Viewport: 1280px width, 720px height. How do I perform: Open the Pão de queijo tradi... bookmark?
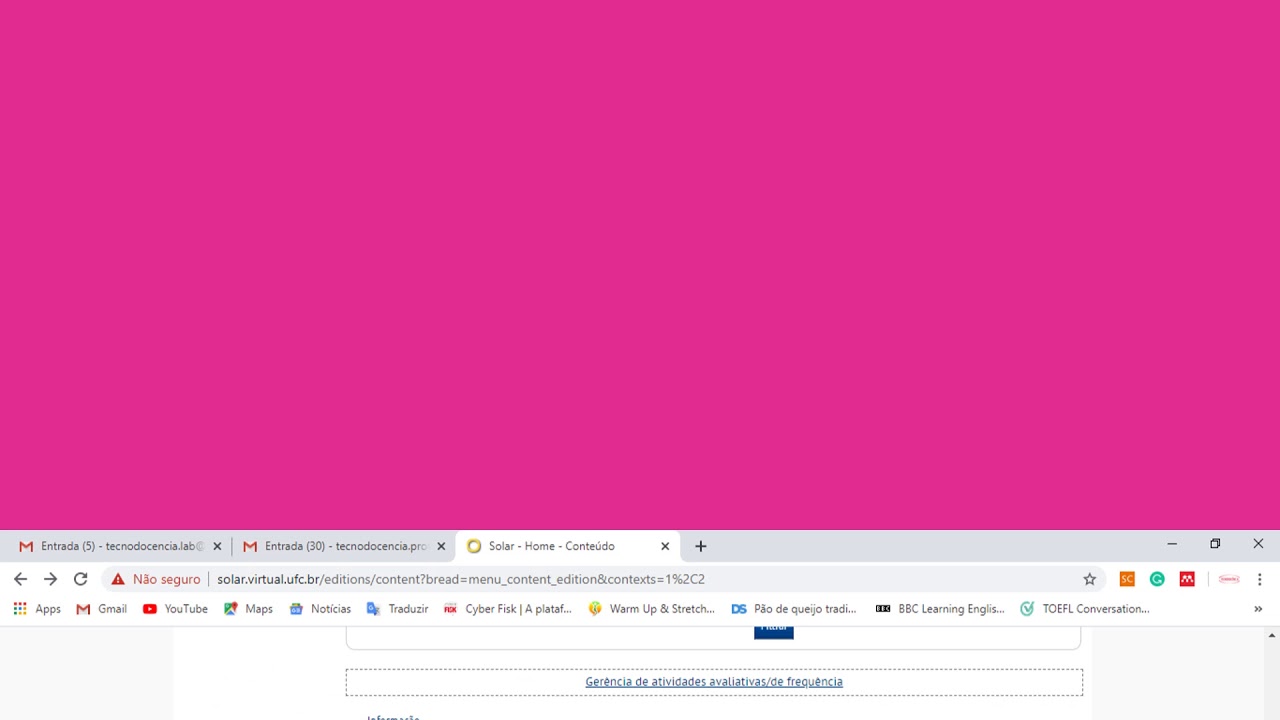pos(794,608)
